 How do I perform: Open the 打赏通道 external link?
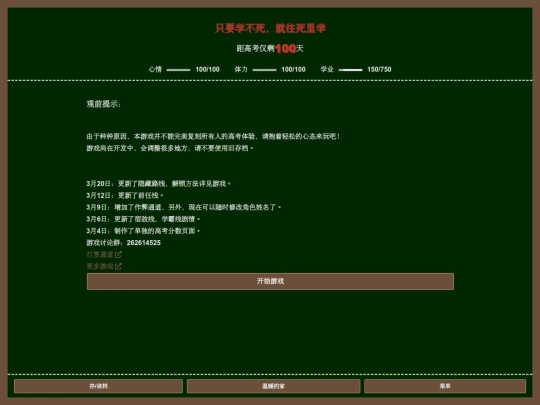pos(104,255)
